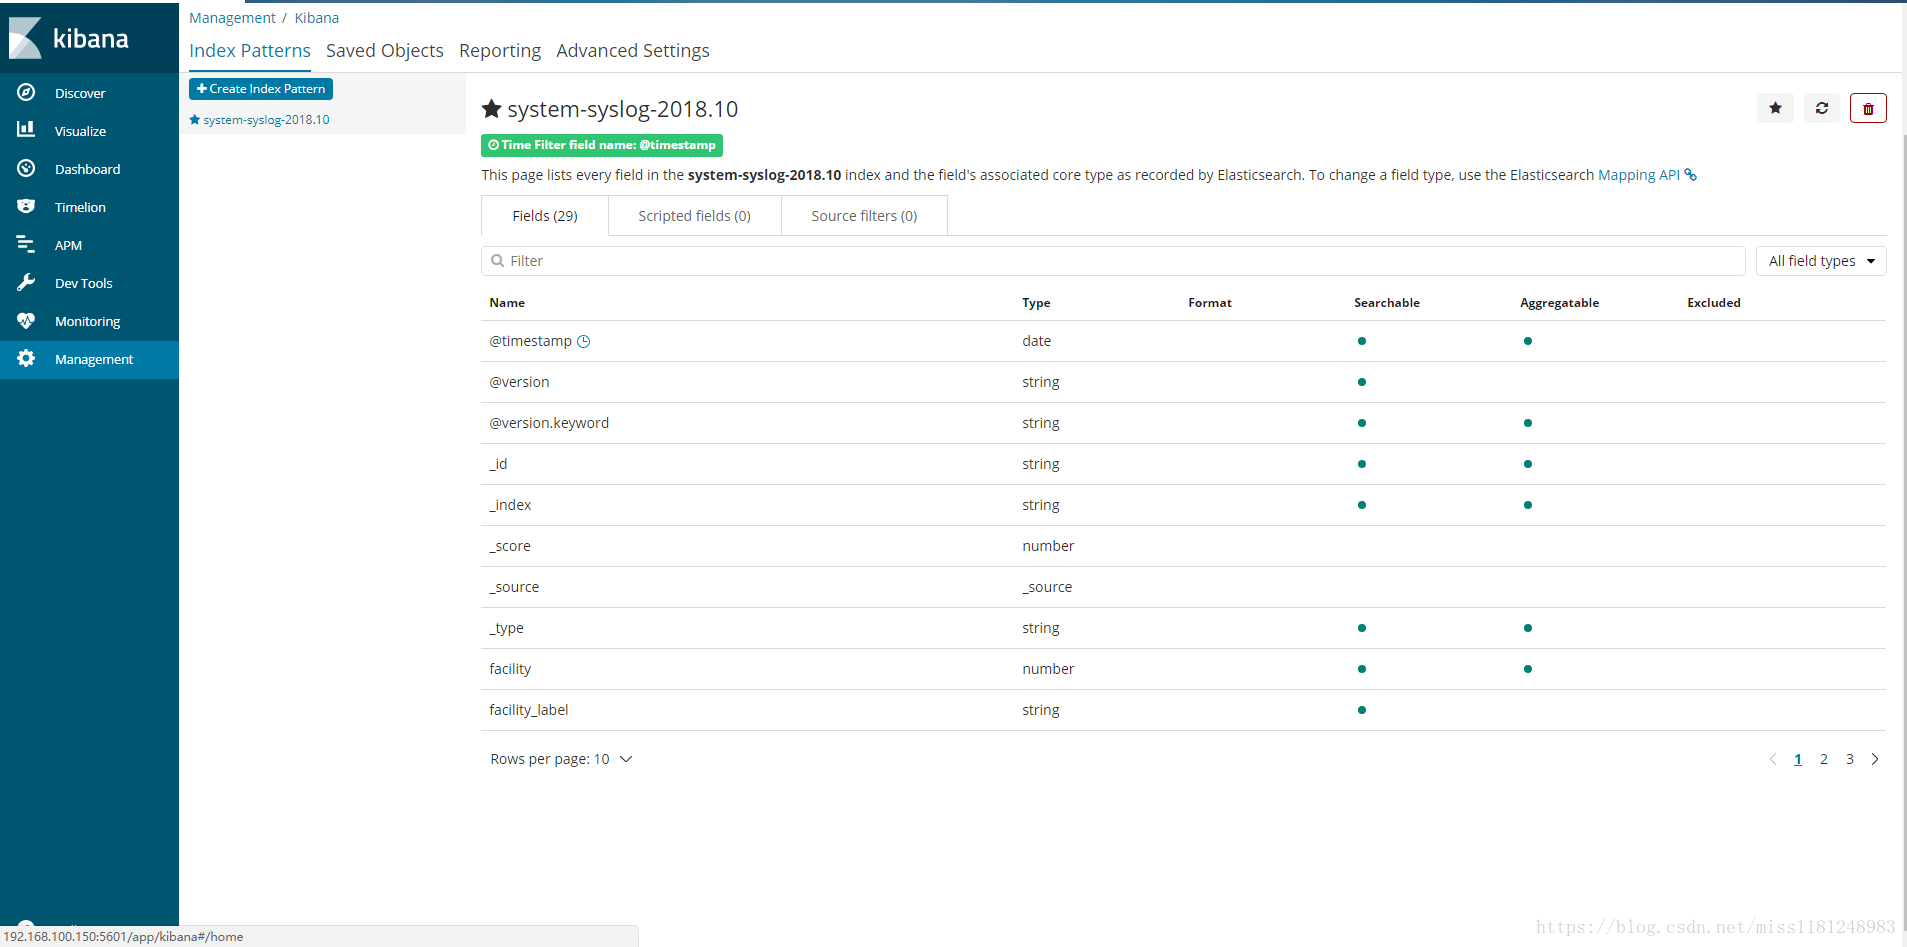Sort by Name column header

507,303
